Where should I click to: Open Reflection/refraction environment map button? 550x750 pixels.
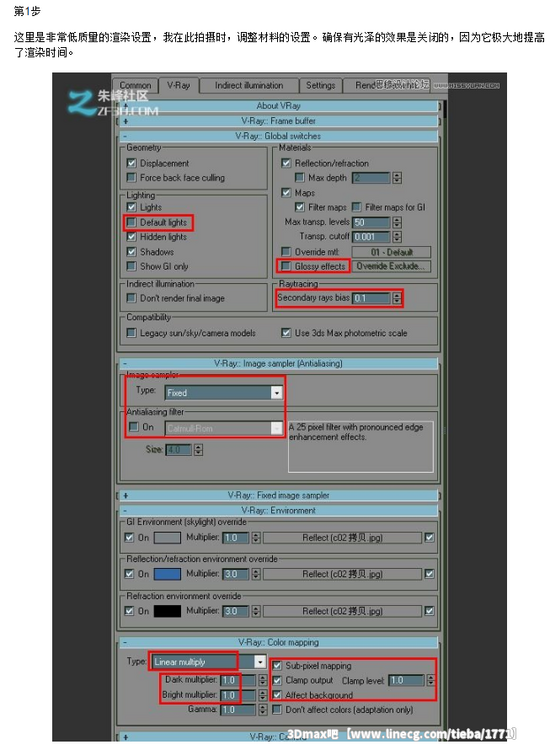coord(342,574)
